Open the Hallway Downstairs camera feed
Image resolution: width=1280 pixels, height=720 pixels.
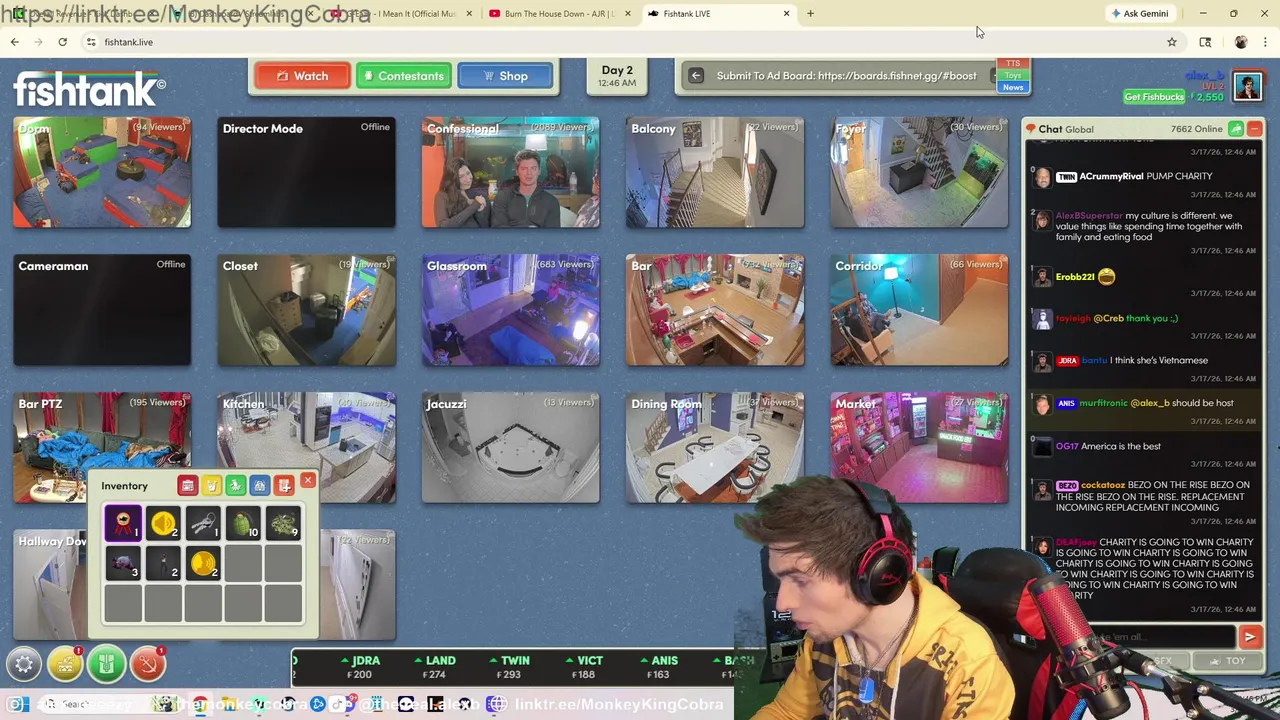(x=50, y=585)
